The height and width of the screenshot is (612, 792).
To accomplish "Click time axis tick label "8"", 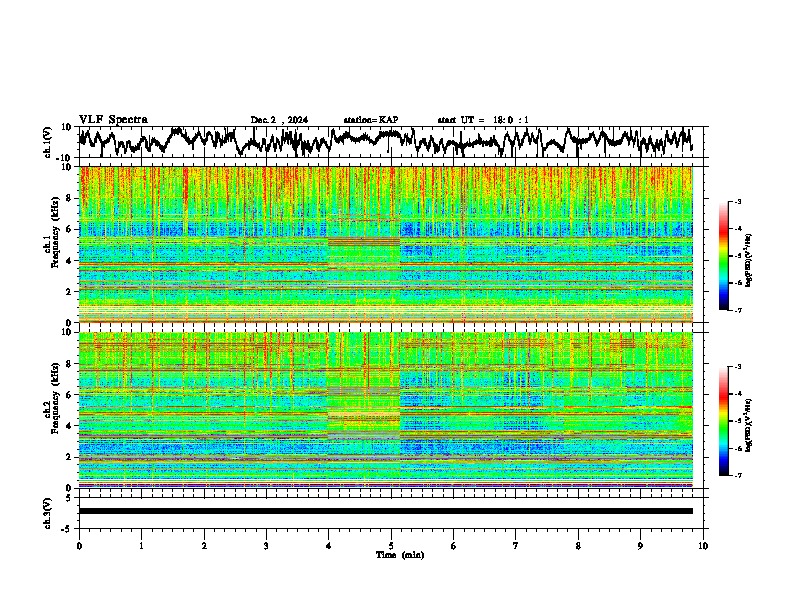I will point(578,546).
